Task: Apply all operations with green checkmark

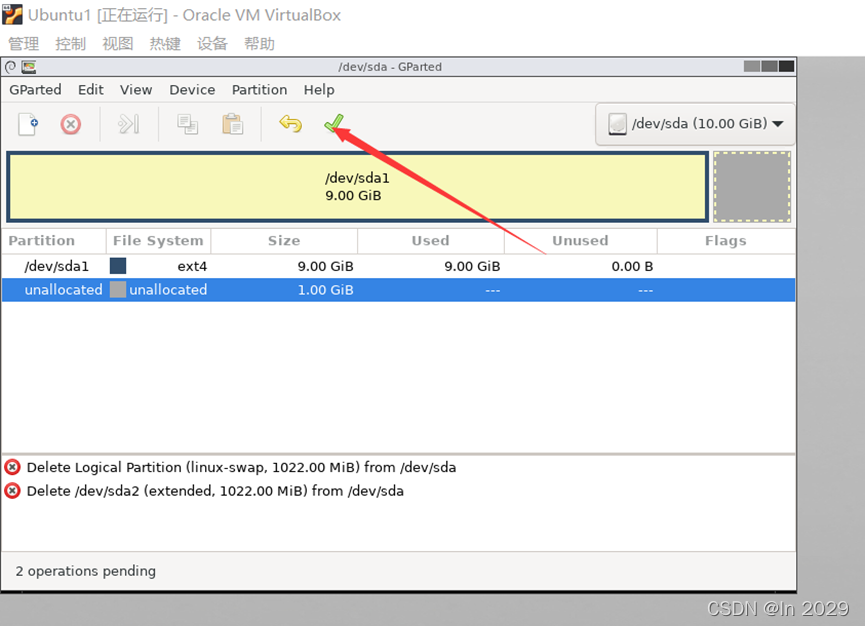Action: click(334, 124)
